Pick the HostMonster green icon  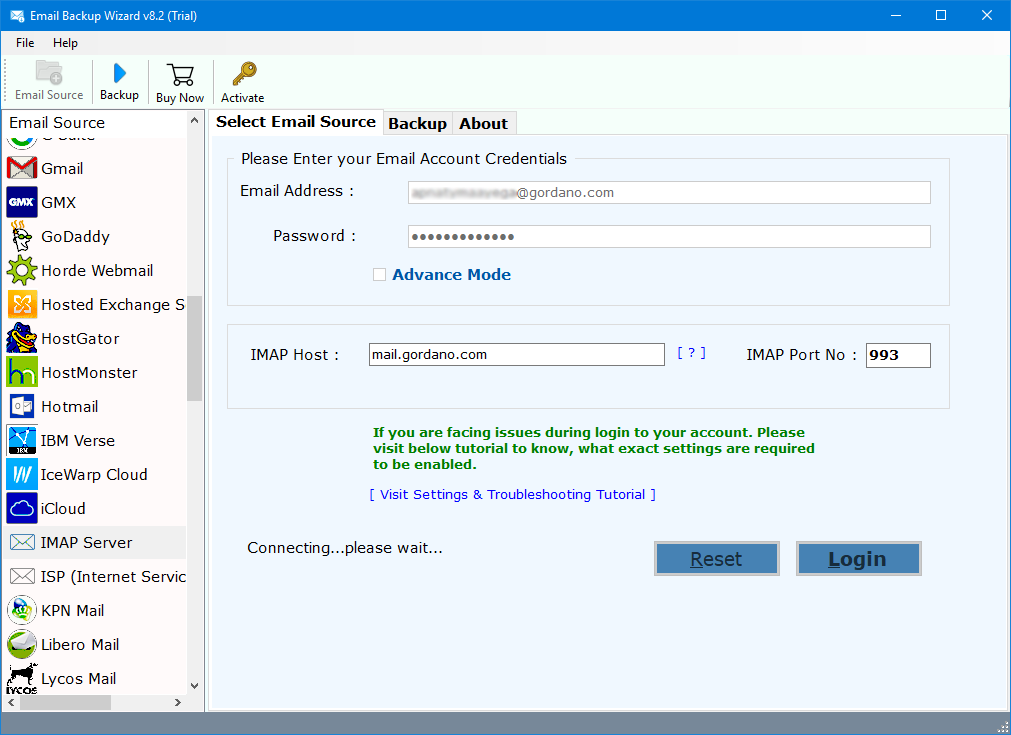click(22, 372)
